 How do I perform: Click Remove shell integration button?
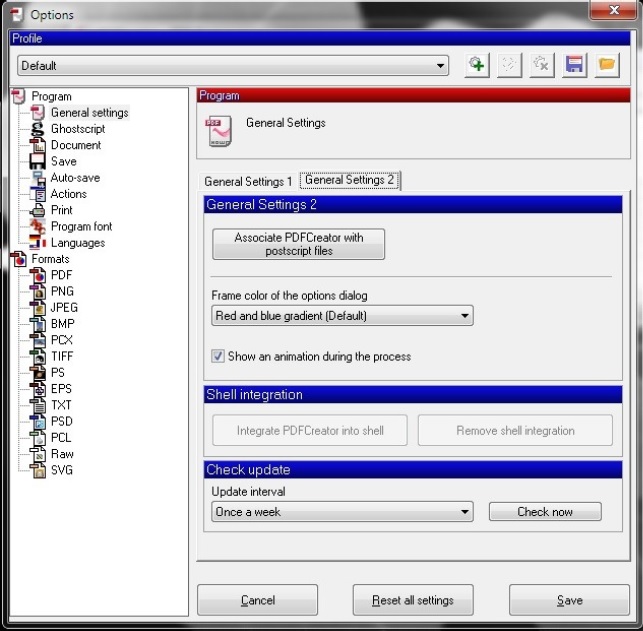pos(515,431)
